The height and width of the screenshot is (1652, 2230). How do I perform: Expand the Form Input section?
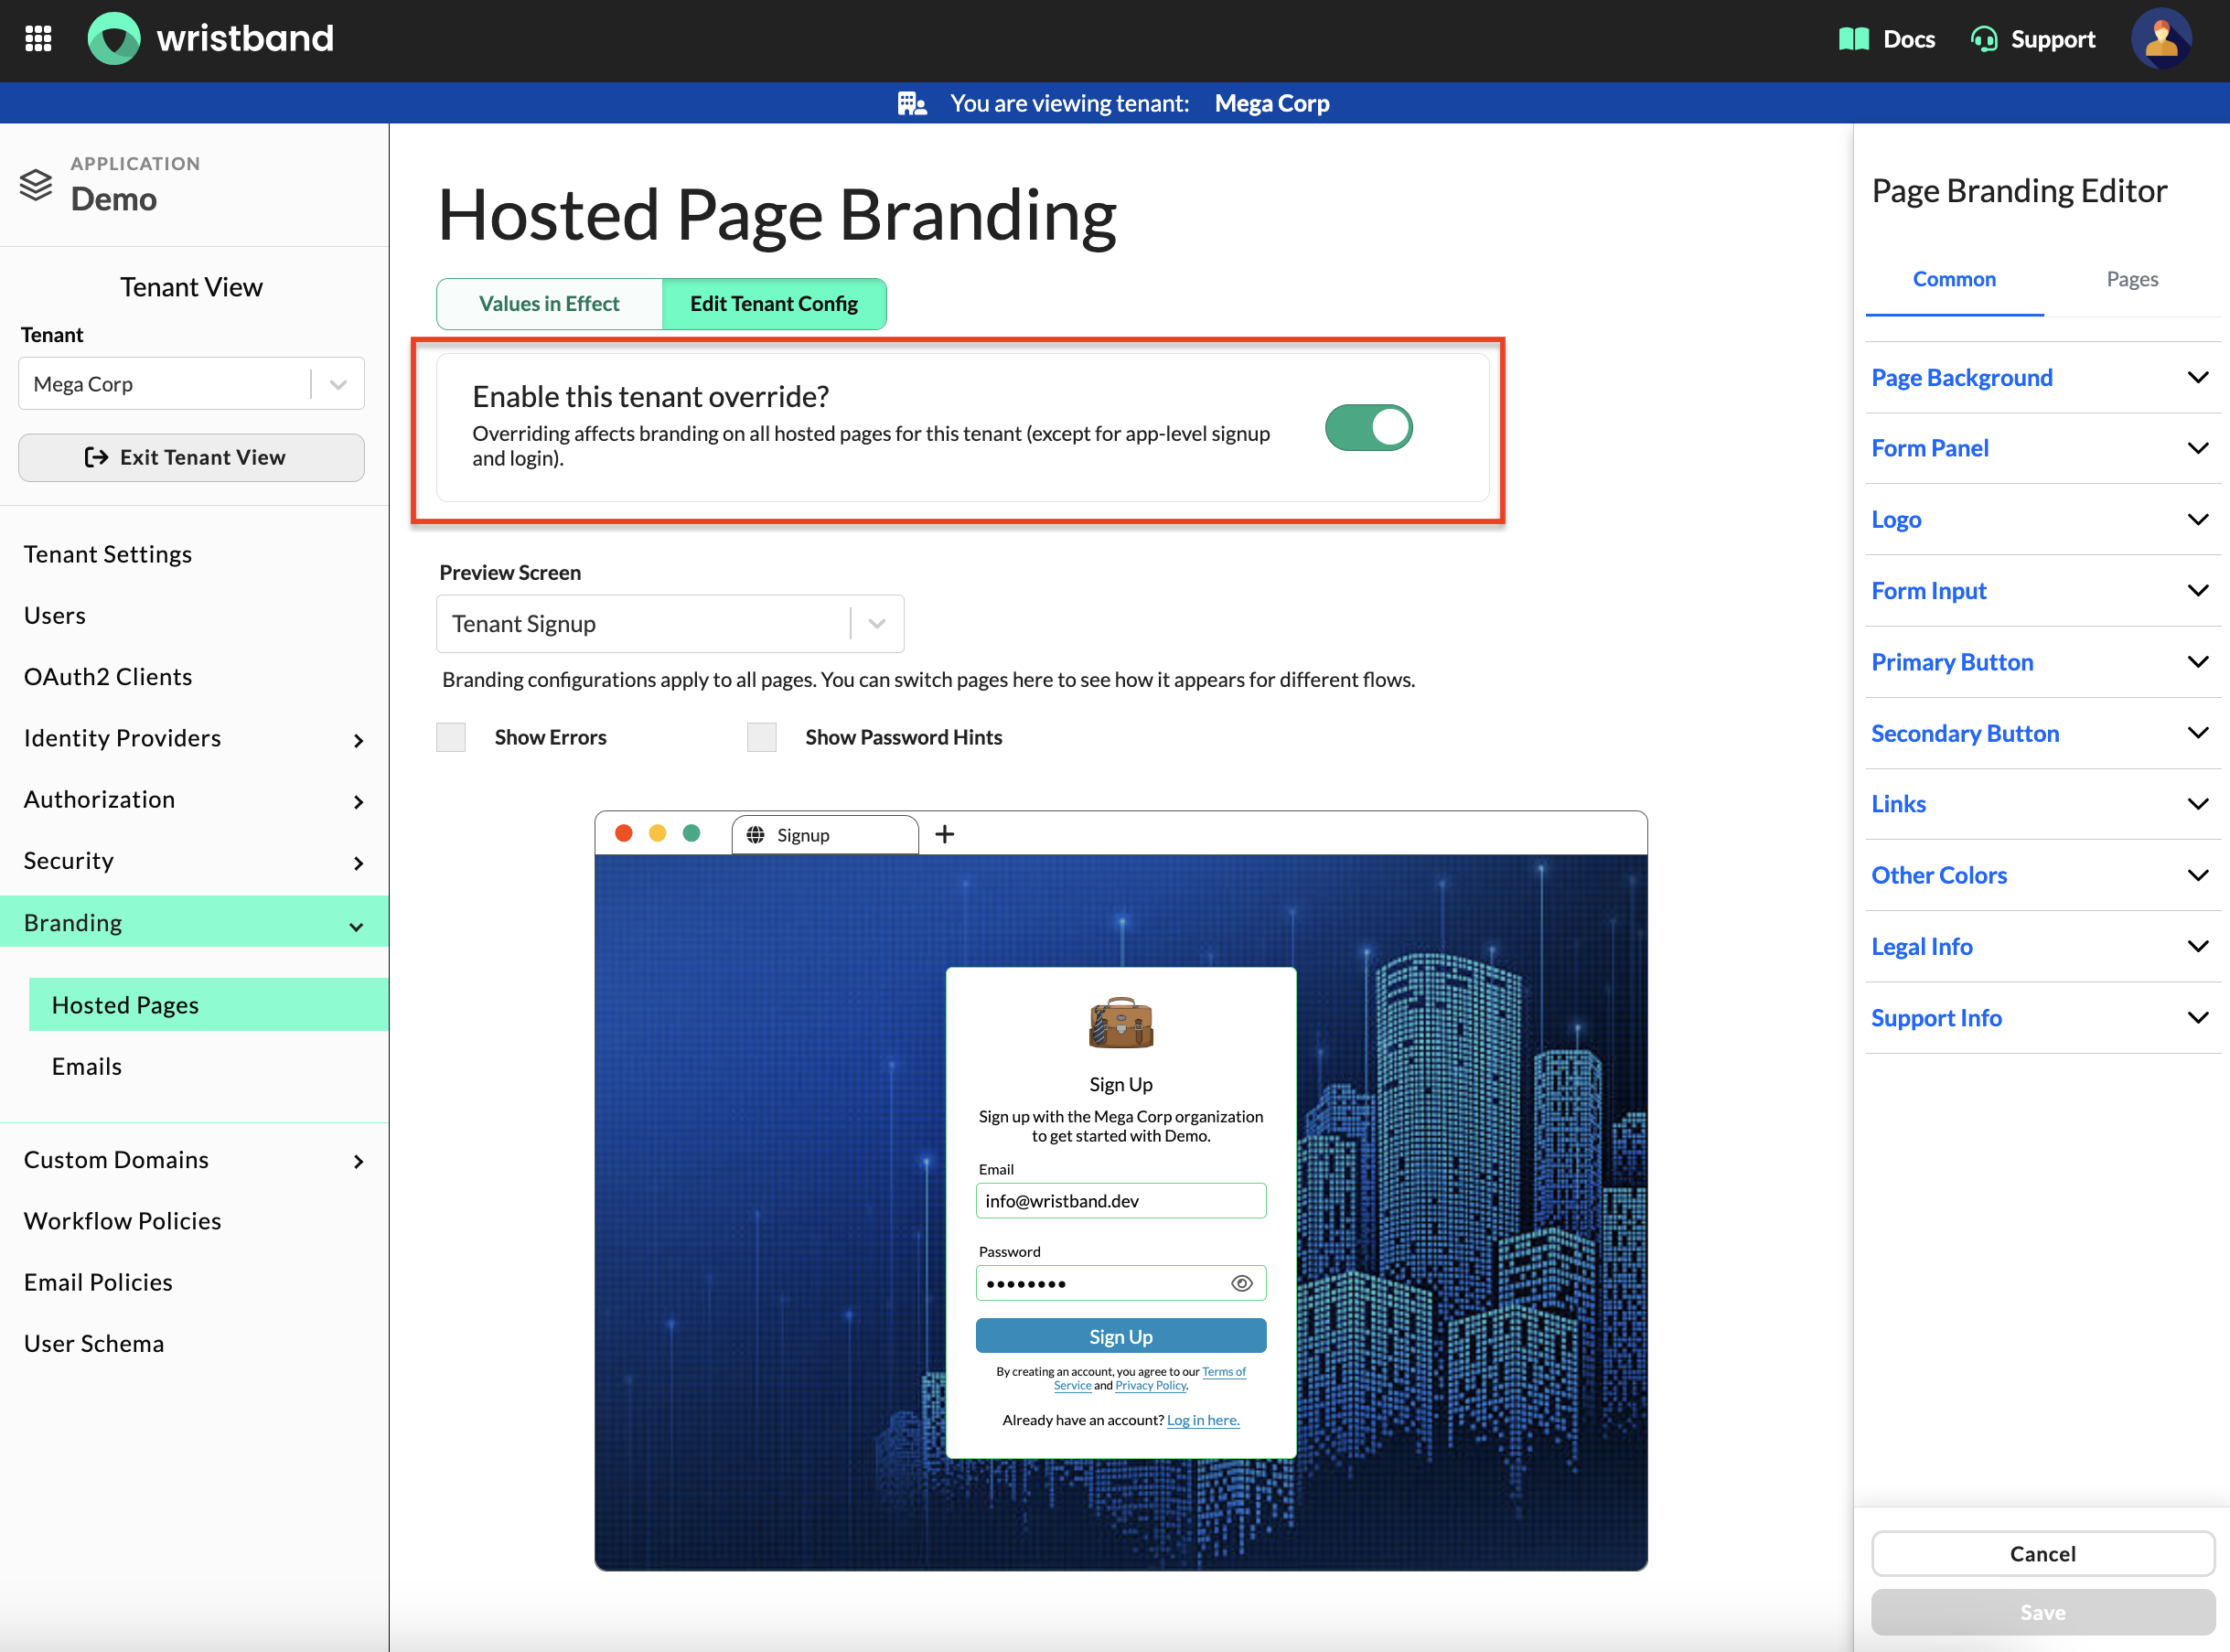click(x=2042, y=590)
